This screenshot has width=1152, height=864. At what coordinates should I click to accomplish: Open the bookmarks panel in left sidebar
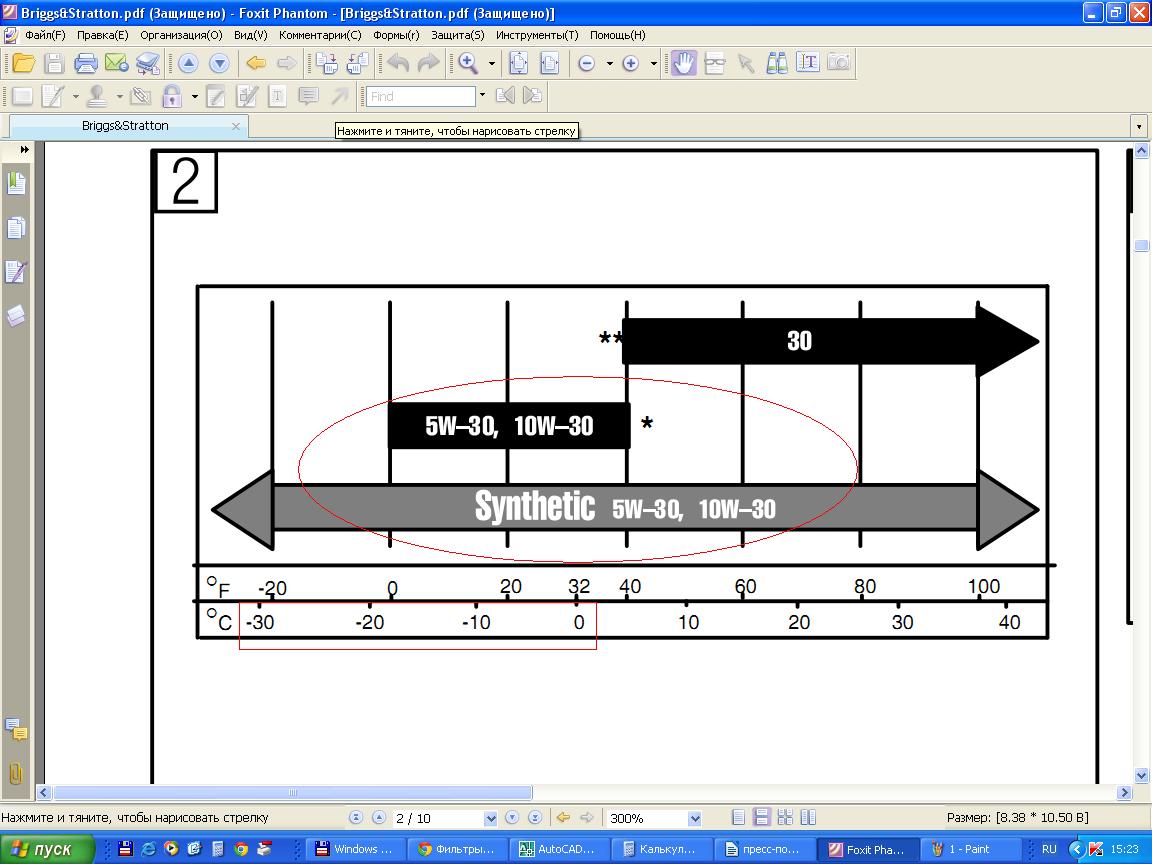[x=16, y=183]
